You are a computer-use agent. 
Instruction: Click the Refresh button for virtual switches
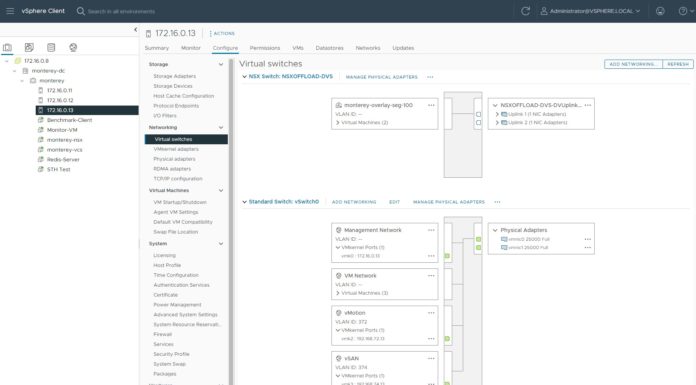(x=678, y=64)
